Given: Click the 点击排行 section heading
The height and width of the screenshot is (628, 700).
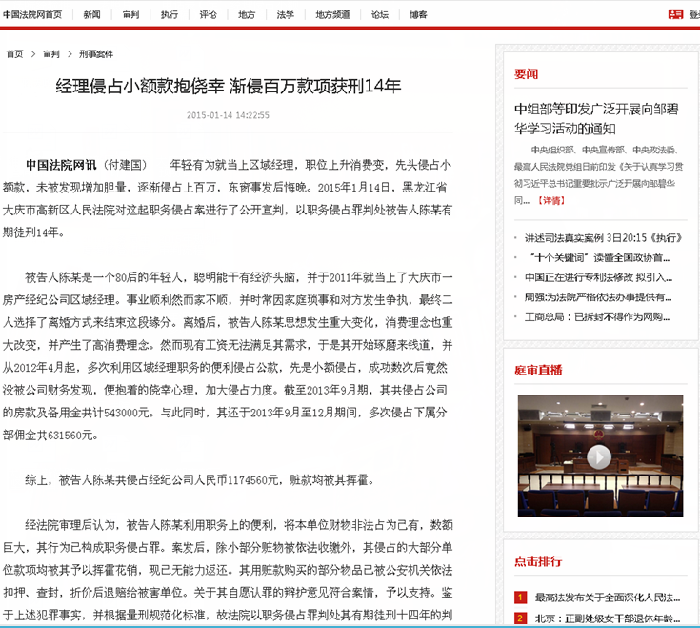Looking at the screenshot, I should coord(538,561).
